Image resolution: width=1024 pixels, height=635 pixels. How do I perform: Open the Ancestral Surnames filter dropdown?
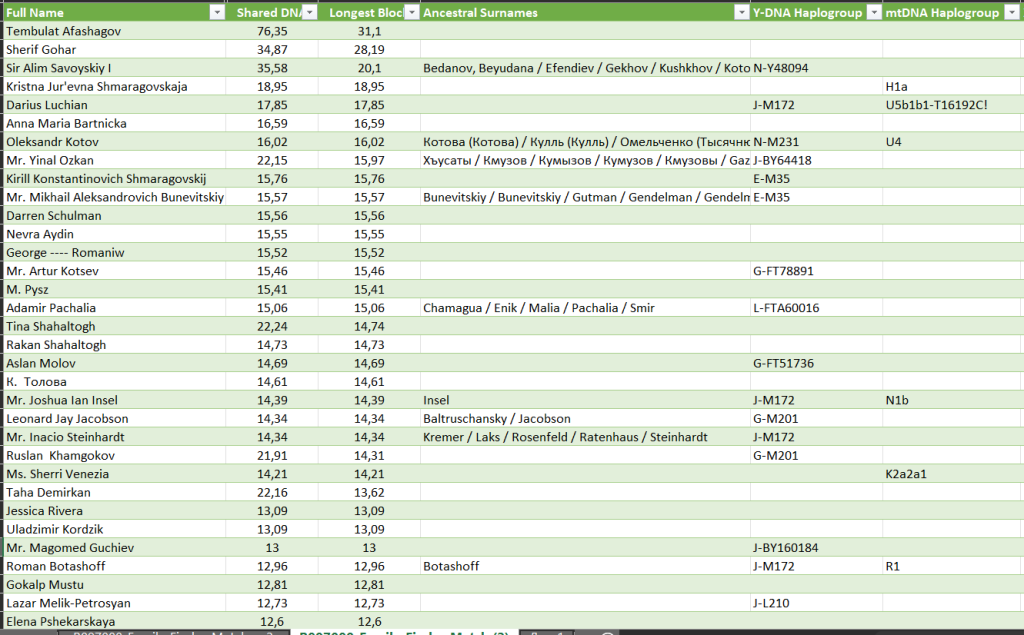click(741, 13)
